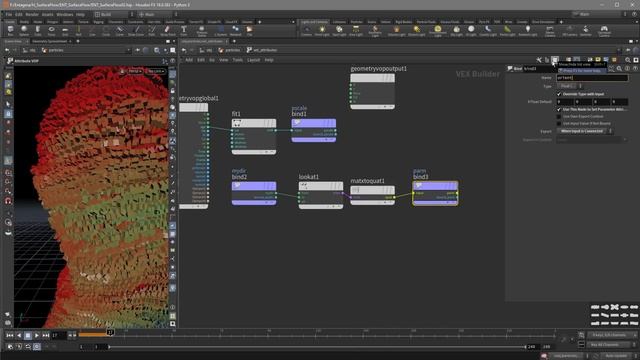The image size is (640, 360).
Task: Click the parameter pane info icon
Action: point(627,69)
